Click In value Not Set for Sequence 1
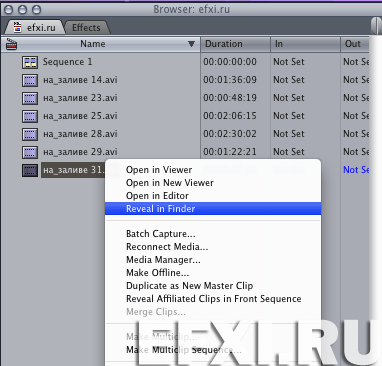382x366 pixels. point(289,62)
